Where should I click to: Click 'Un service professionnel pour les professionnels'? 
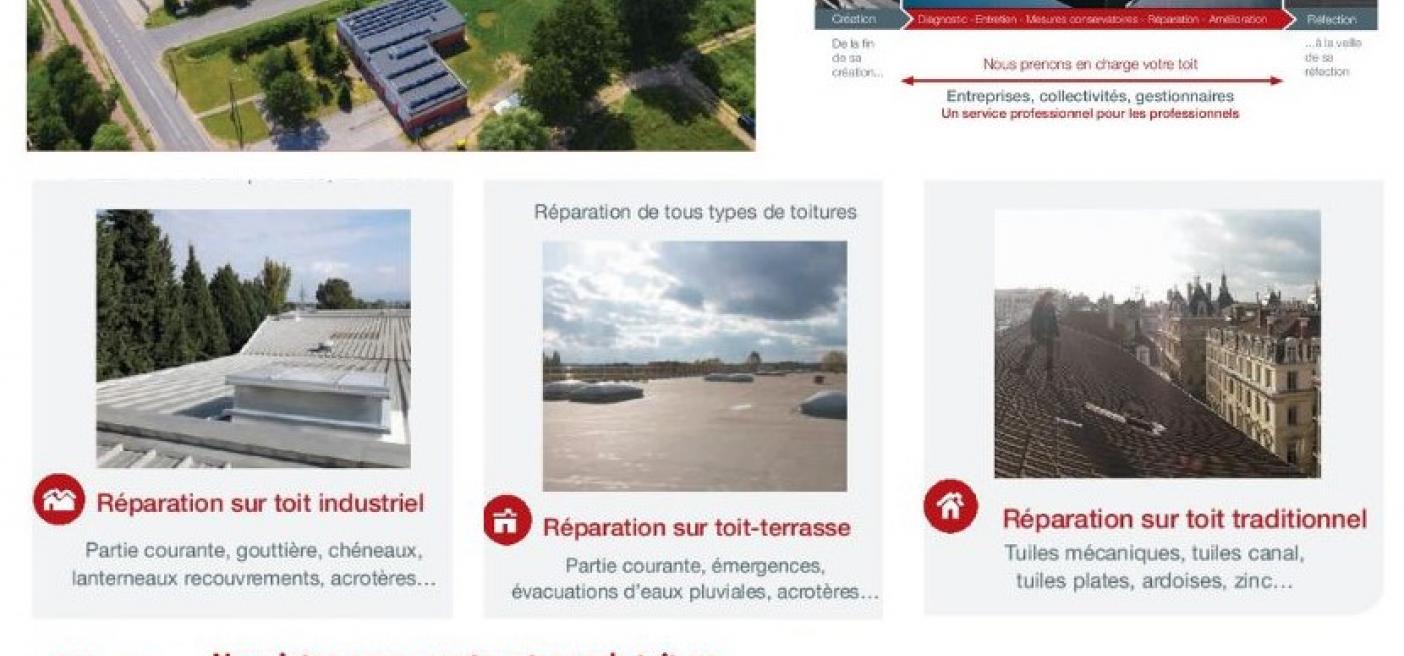pos(1090,114)
